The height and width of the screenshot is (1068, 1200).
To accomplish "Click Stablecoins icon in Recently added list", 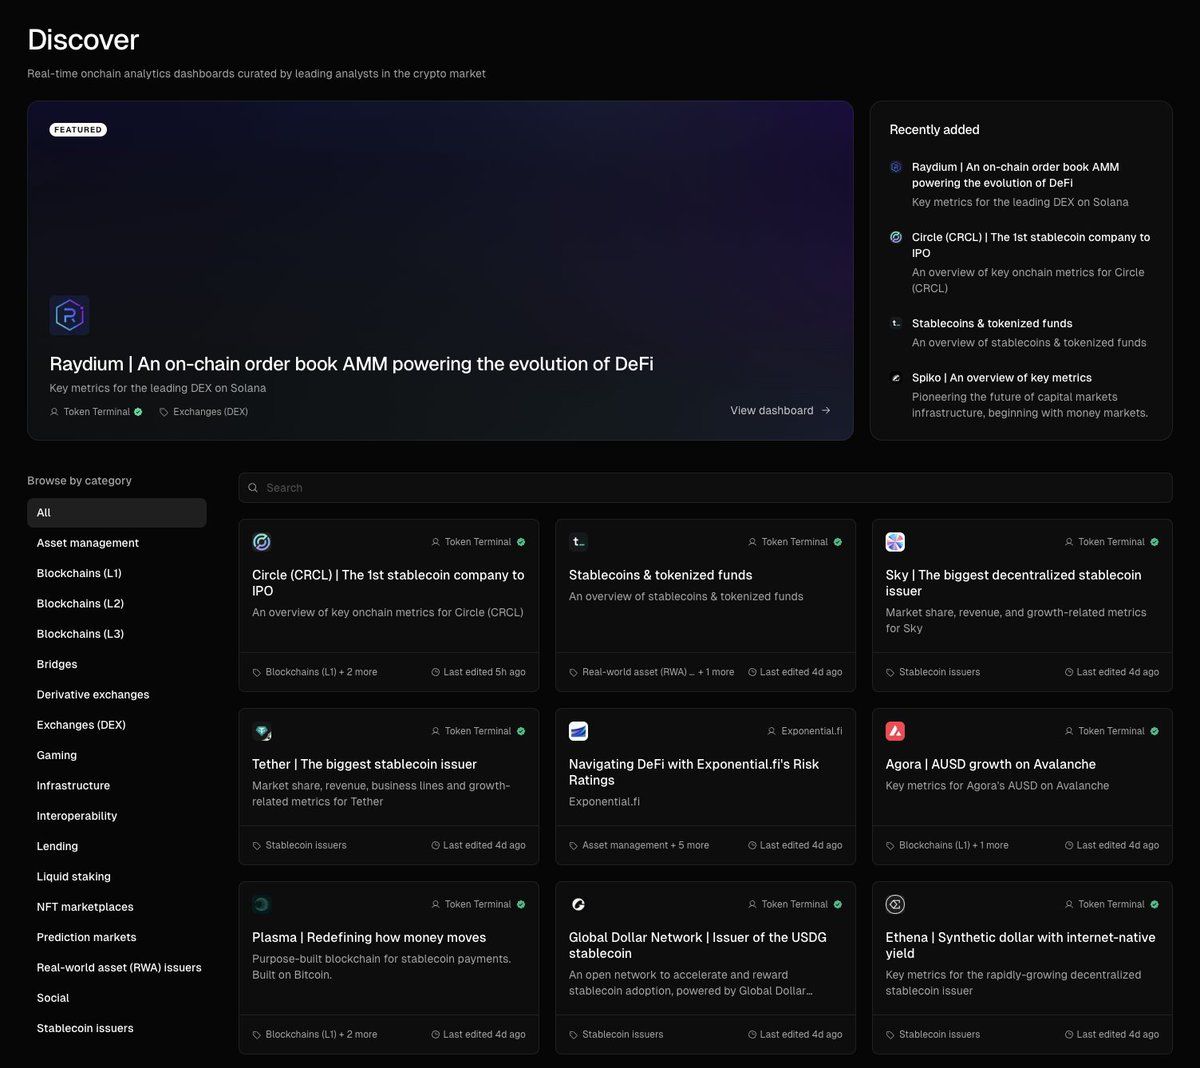I will pos(896,323).
